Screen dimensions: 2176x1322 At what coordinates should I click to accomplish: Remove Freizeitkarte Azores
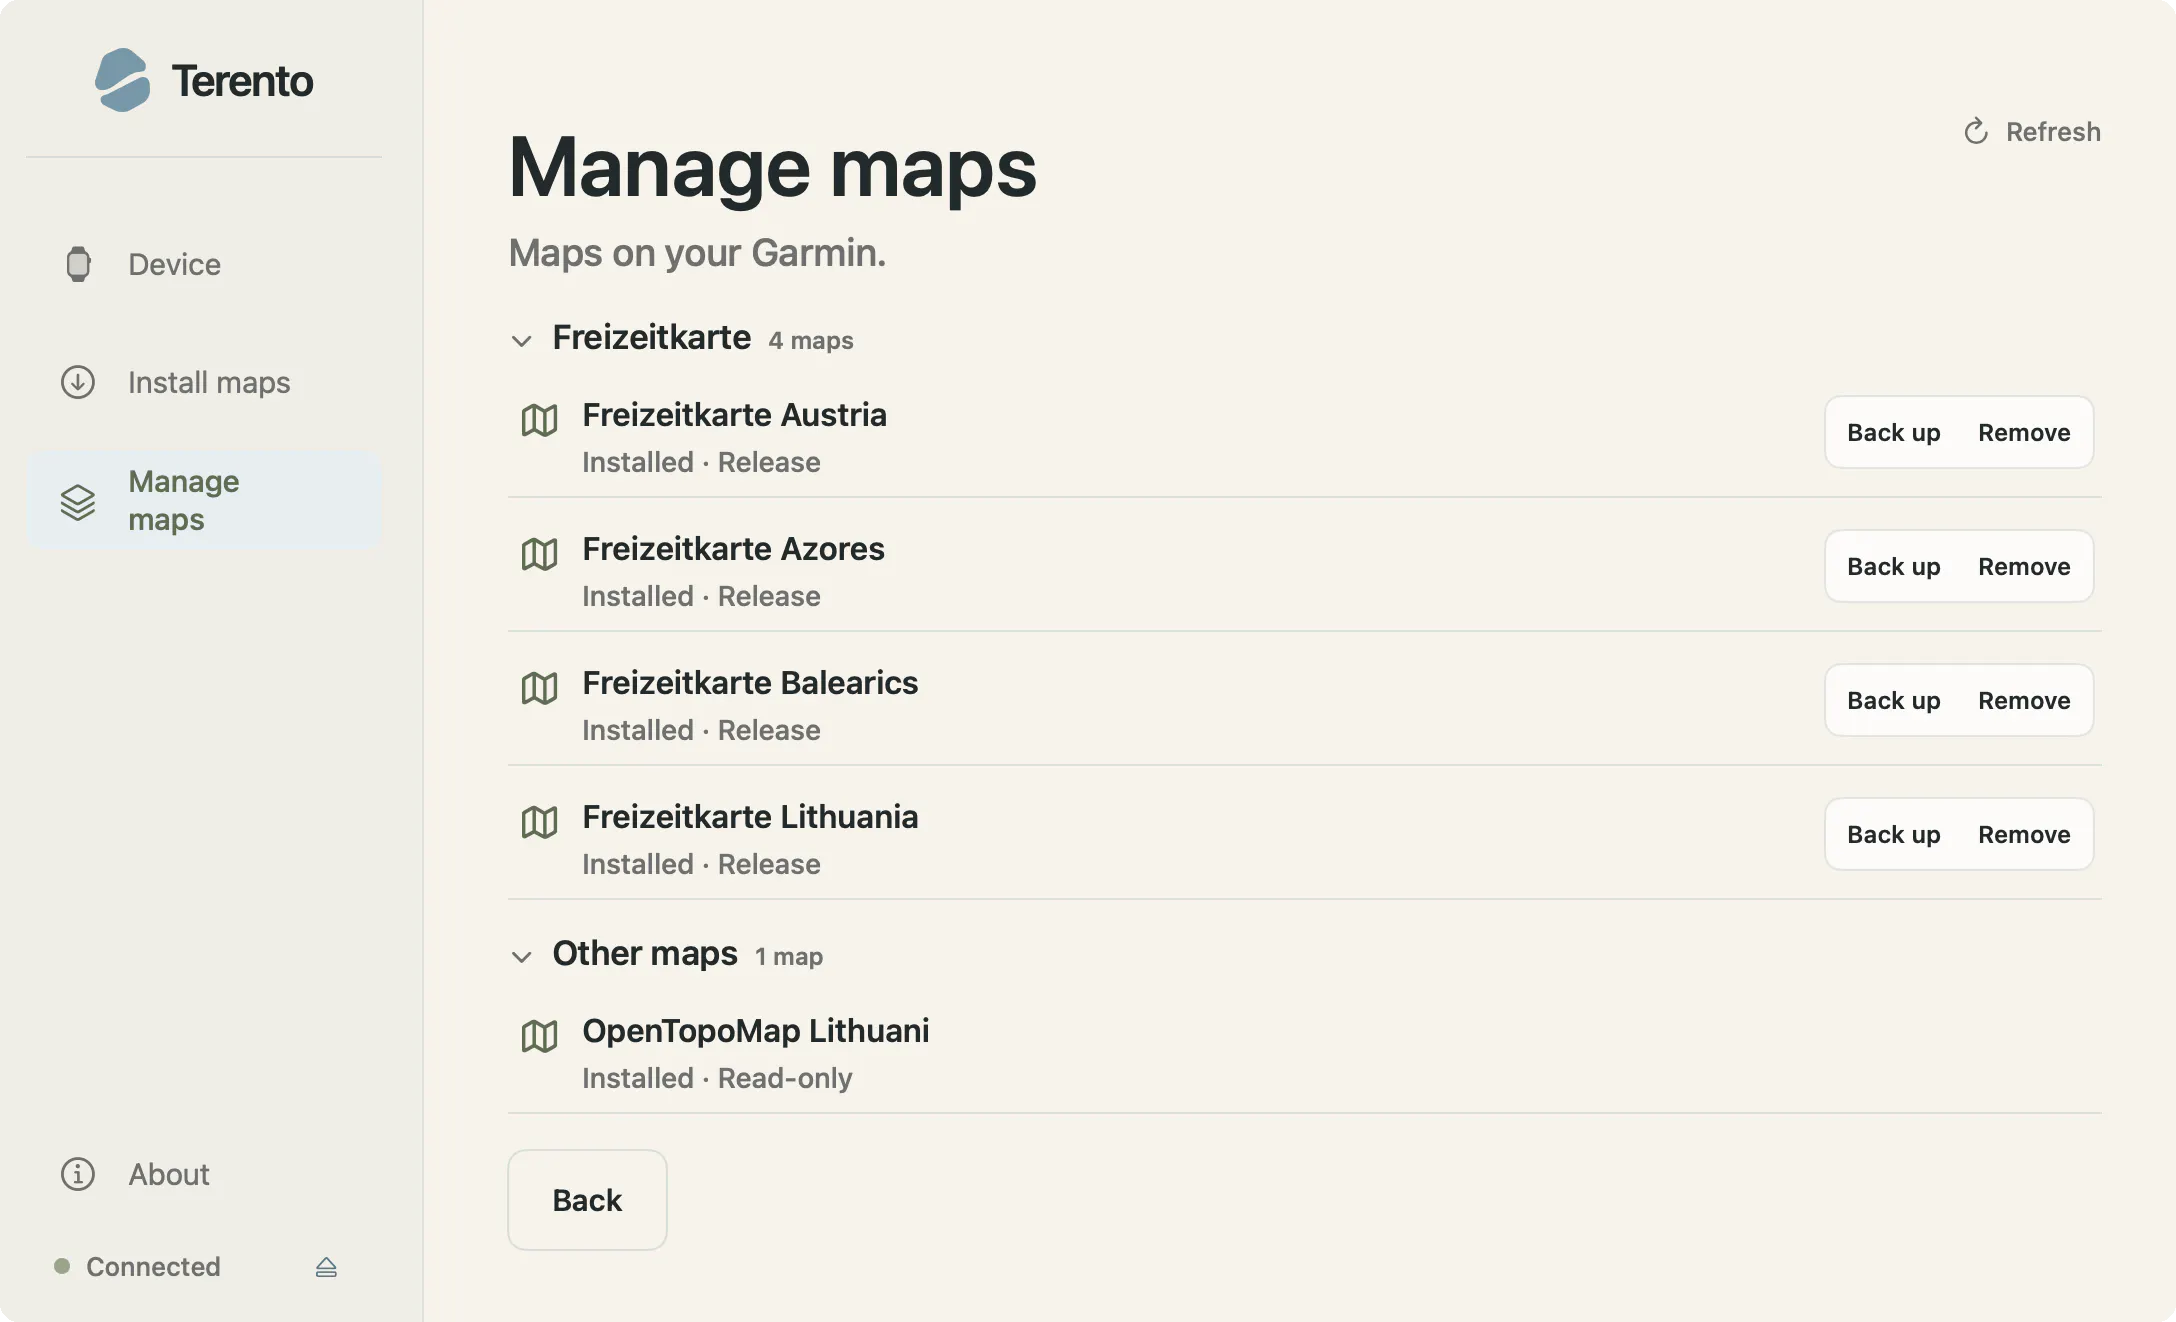[x=2024, y=566]
